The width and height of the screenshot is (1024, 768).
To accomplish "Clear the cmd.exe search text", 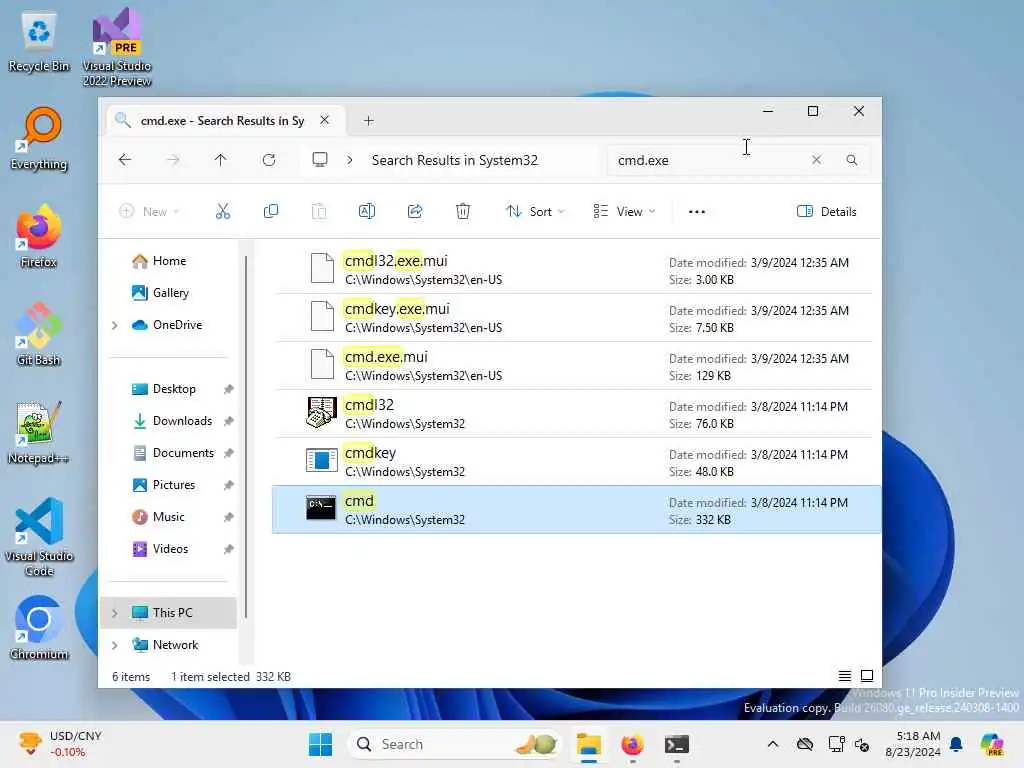I will coord(816,160).
